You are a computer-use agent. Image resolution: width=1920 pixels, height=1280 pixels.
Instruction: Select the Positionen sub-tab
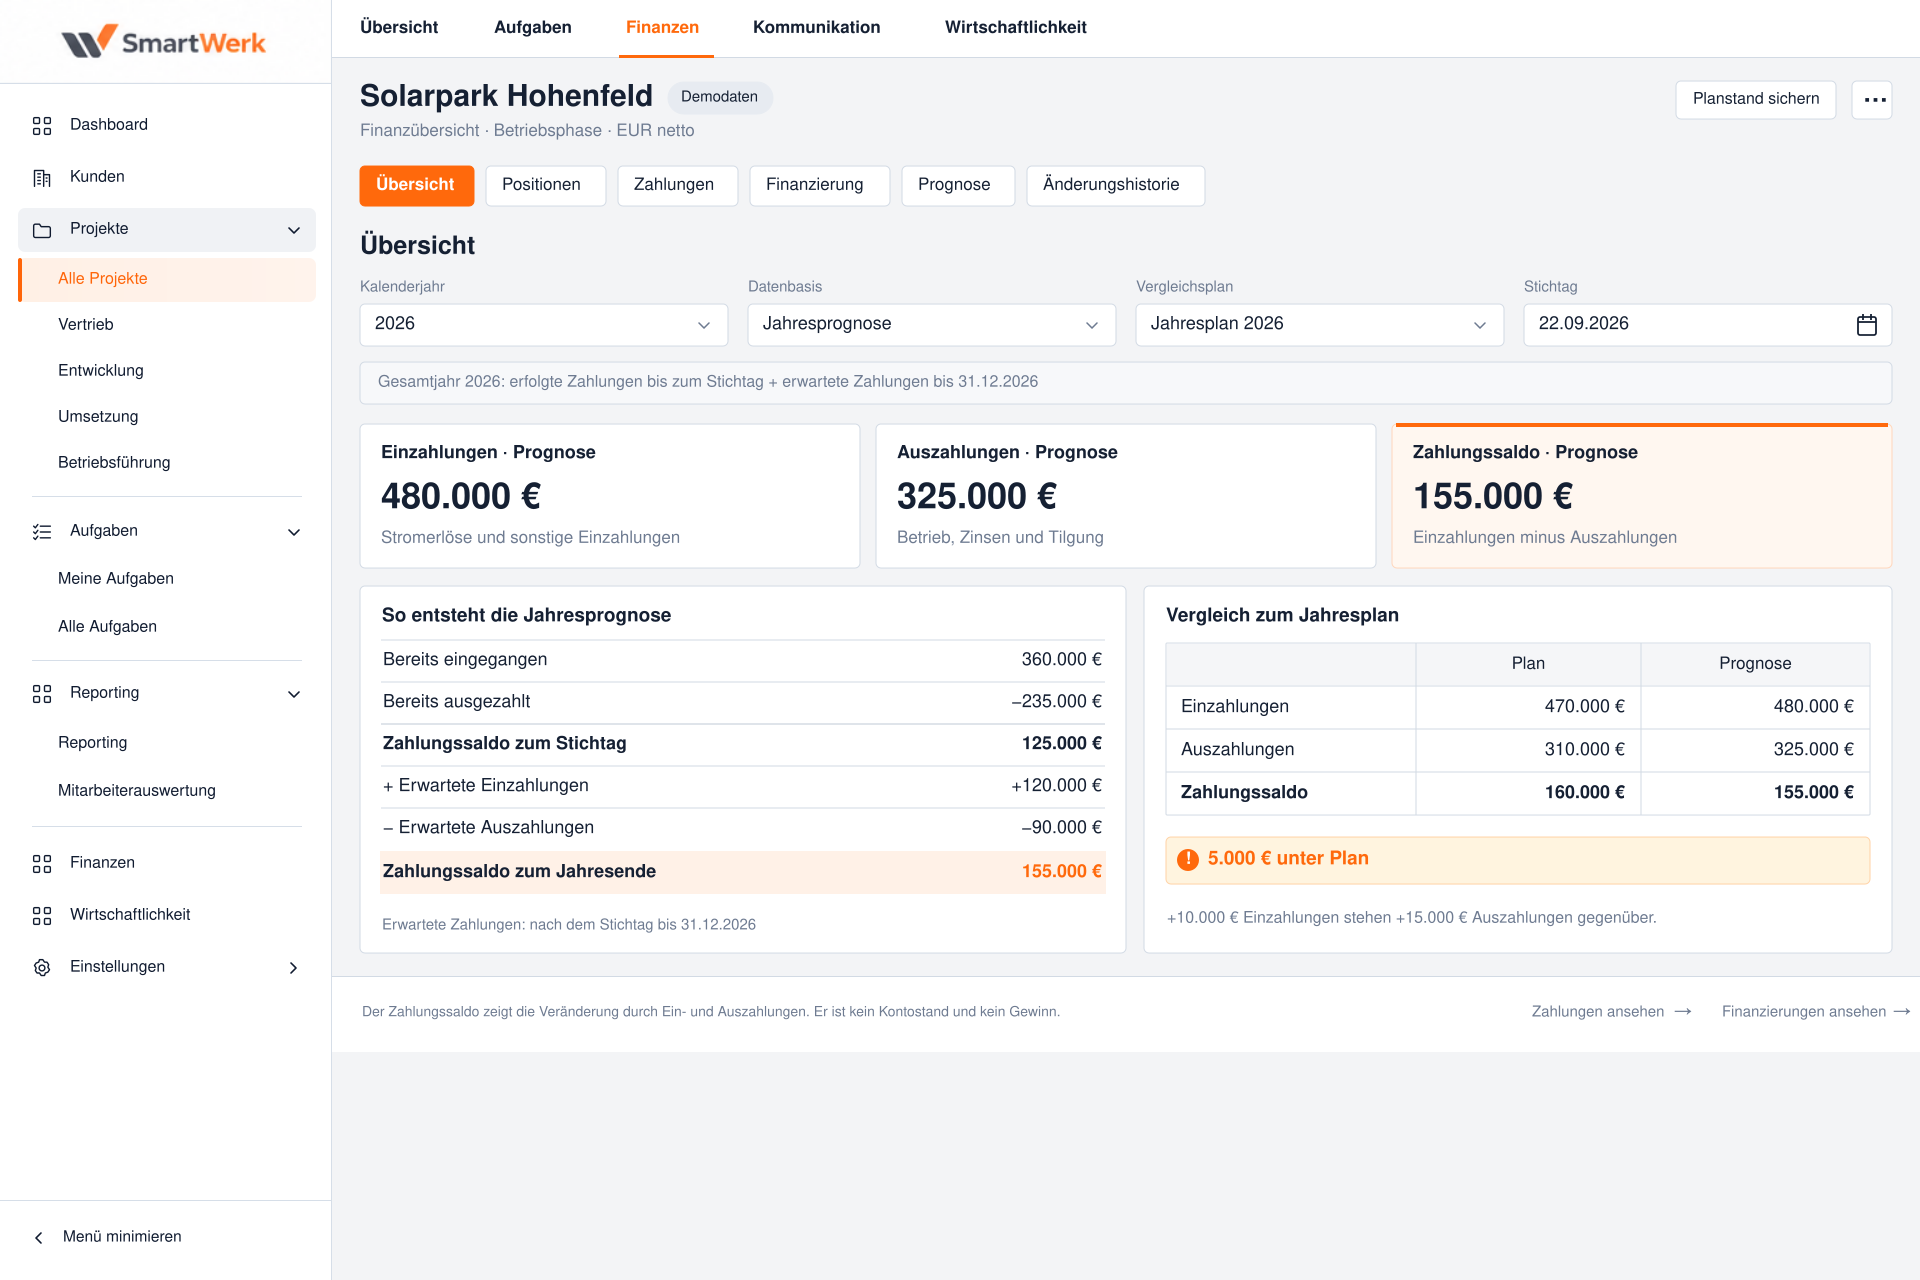click(x=546, y=186)
